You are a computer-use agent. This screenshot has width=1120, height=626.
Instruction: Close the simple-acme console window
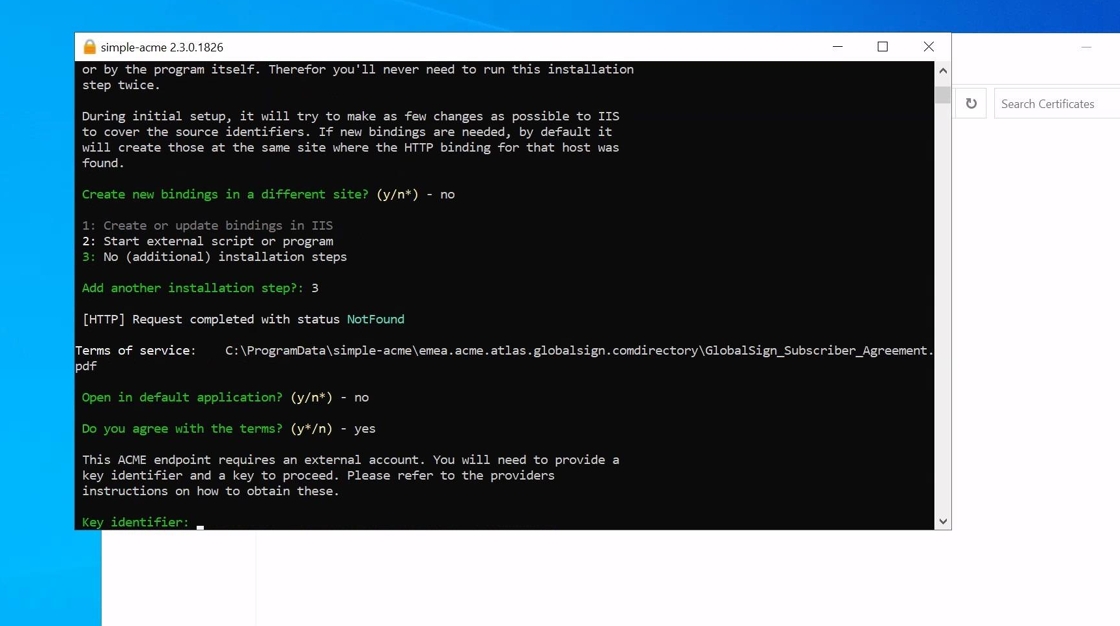click(929, 46)
